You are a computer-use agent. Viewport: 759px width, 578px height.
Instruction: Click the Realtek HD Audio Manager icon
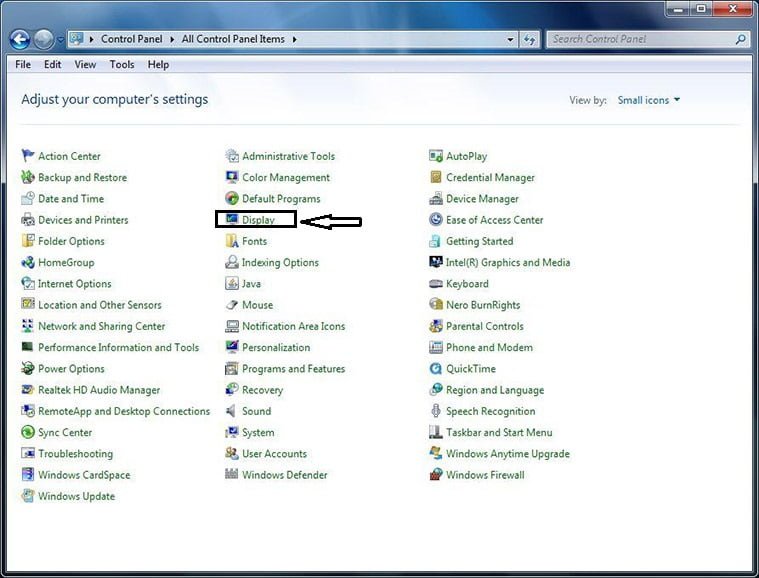(28, 390)
